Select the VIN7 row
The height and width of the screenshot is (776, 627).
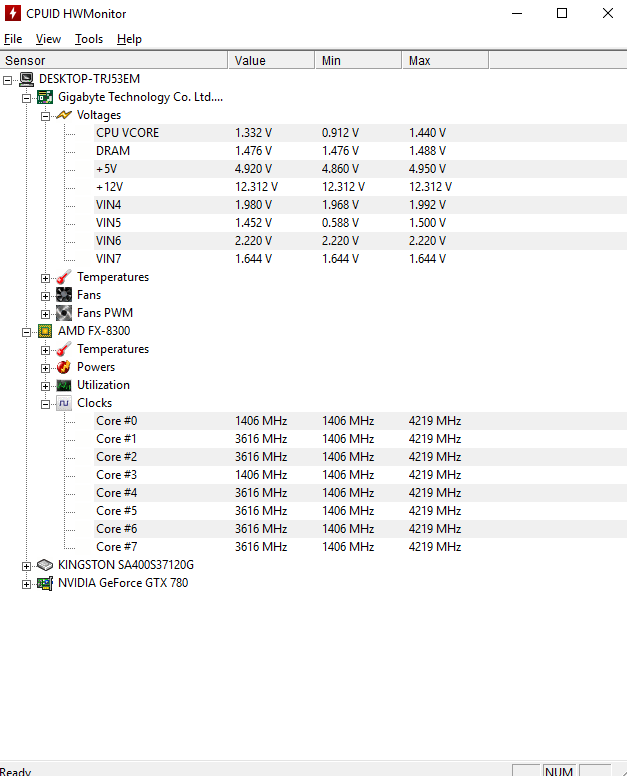(361, 258)
